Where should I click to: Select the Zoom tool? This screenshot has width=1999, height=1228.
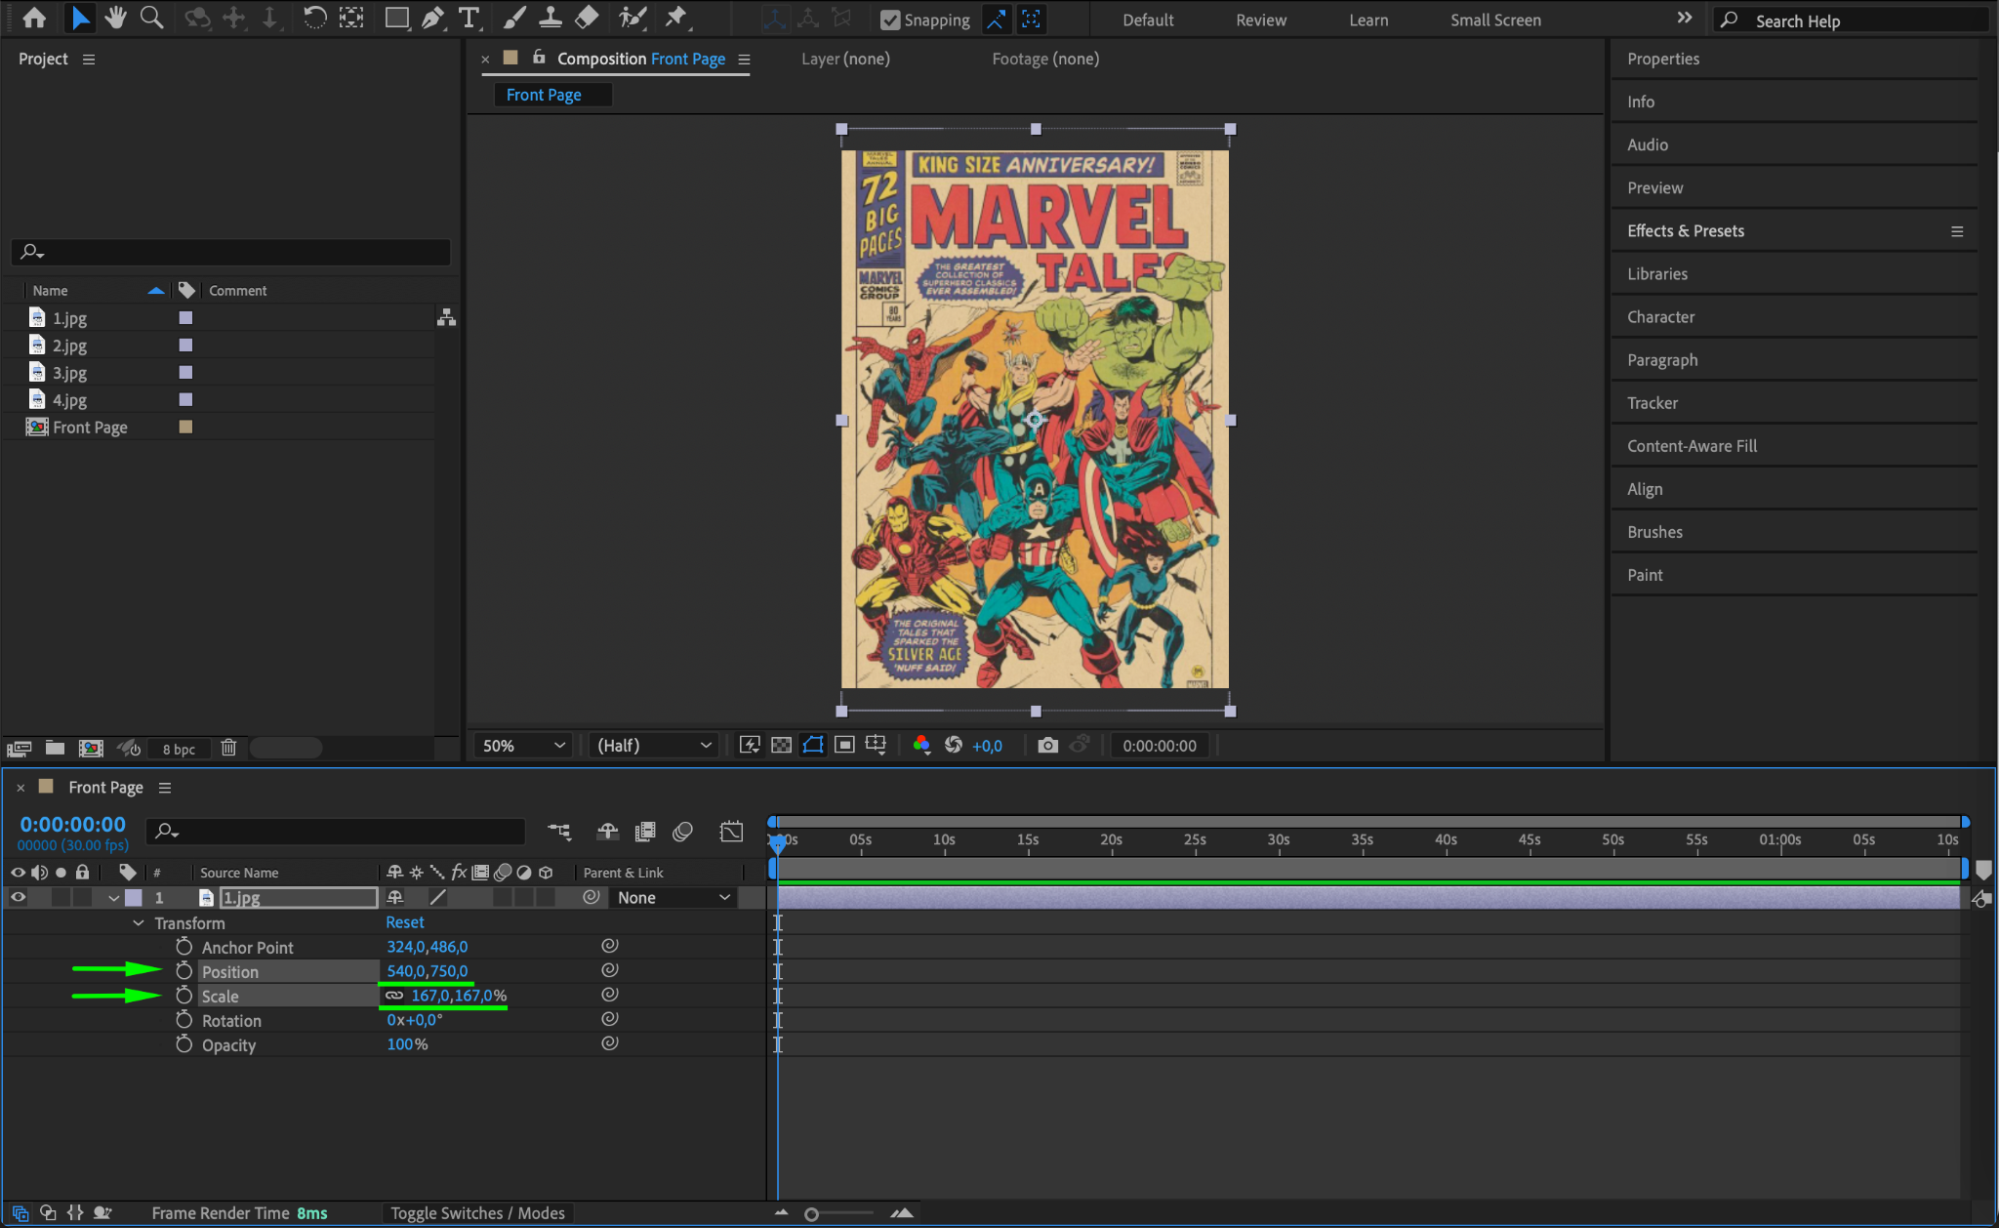coord(151,17)
